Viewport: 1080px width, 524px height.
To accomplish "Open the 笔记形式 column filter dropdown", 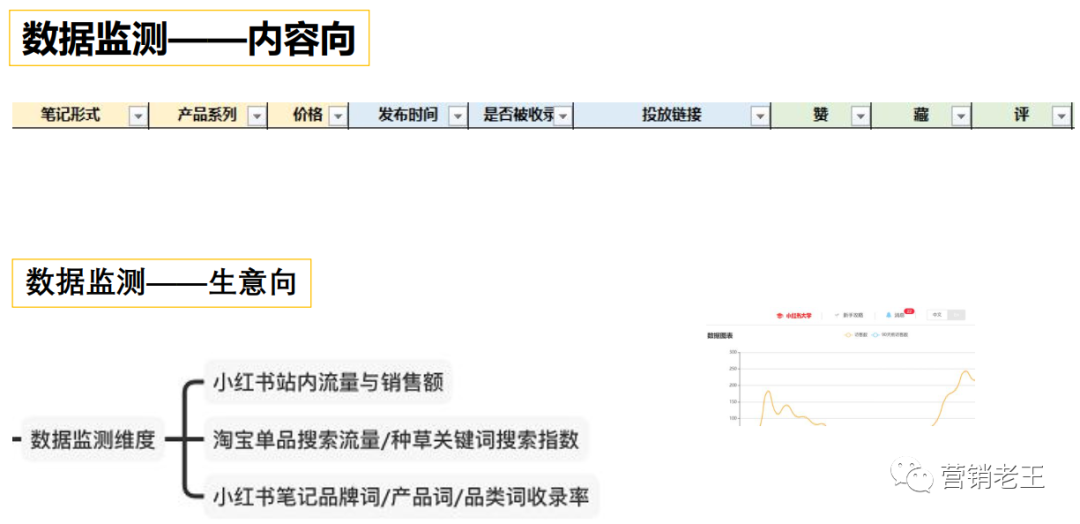I will (138, 116).
